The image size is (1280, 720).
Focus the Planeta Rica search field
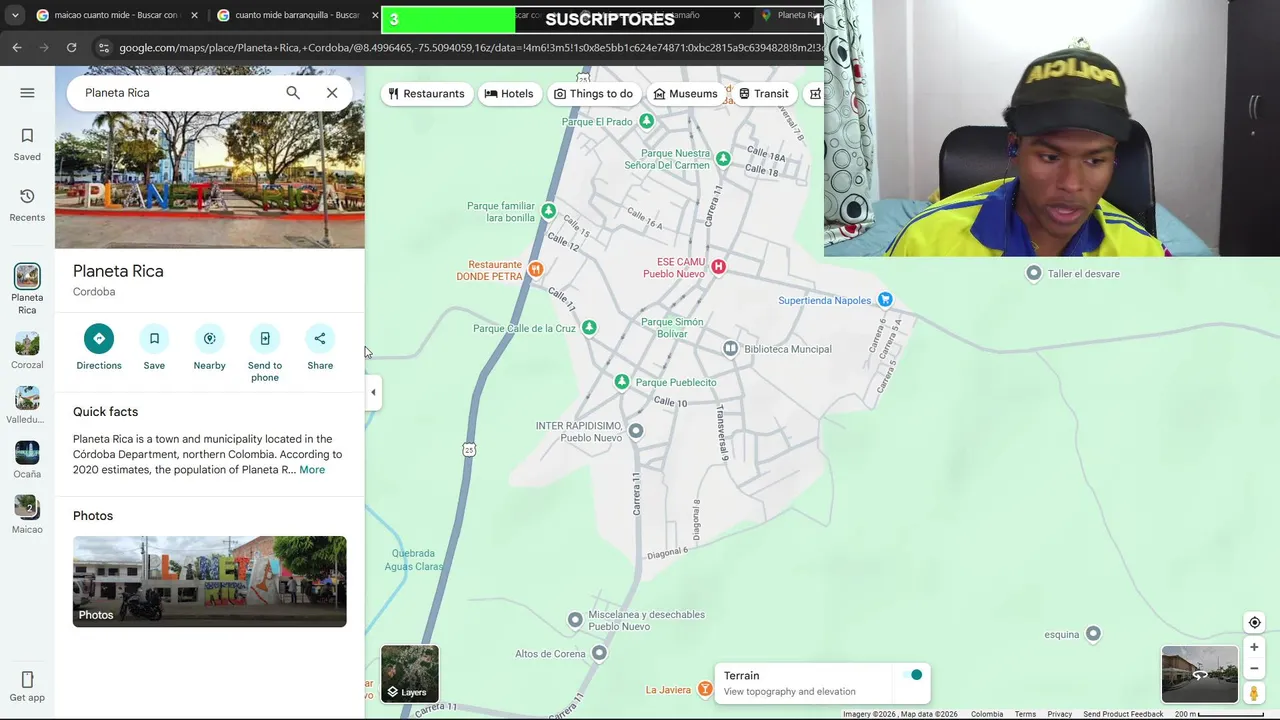click(180, 93)
